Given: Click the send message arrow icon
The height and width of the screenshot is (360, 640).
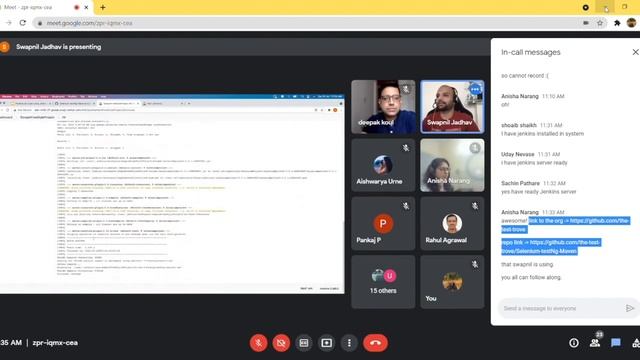Looking at the screenshot, I should 630,308.
